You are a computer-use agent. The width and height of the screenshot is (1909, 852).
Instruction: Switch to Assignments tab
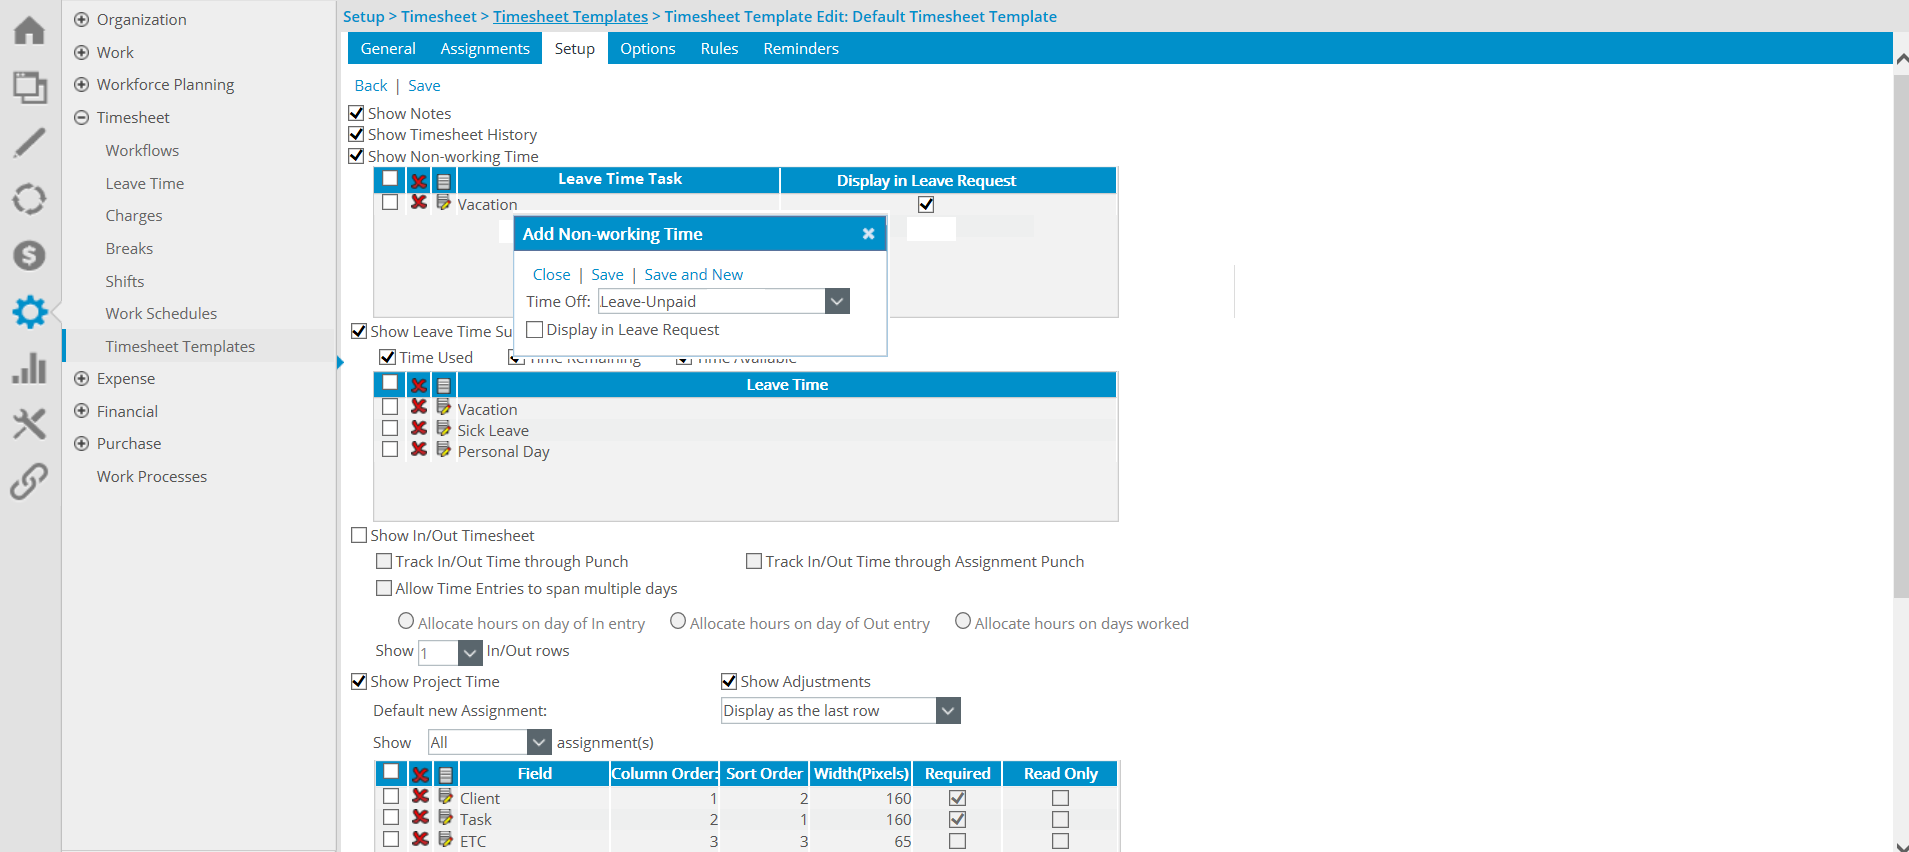tap(485, 48)
